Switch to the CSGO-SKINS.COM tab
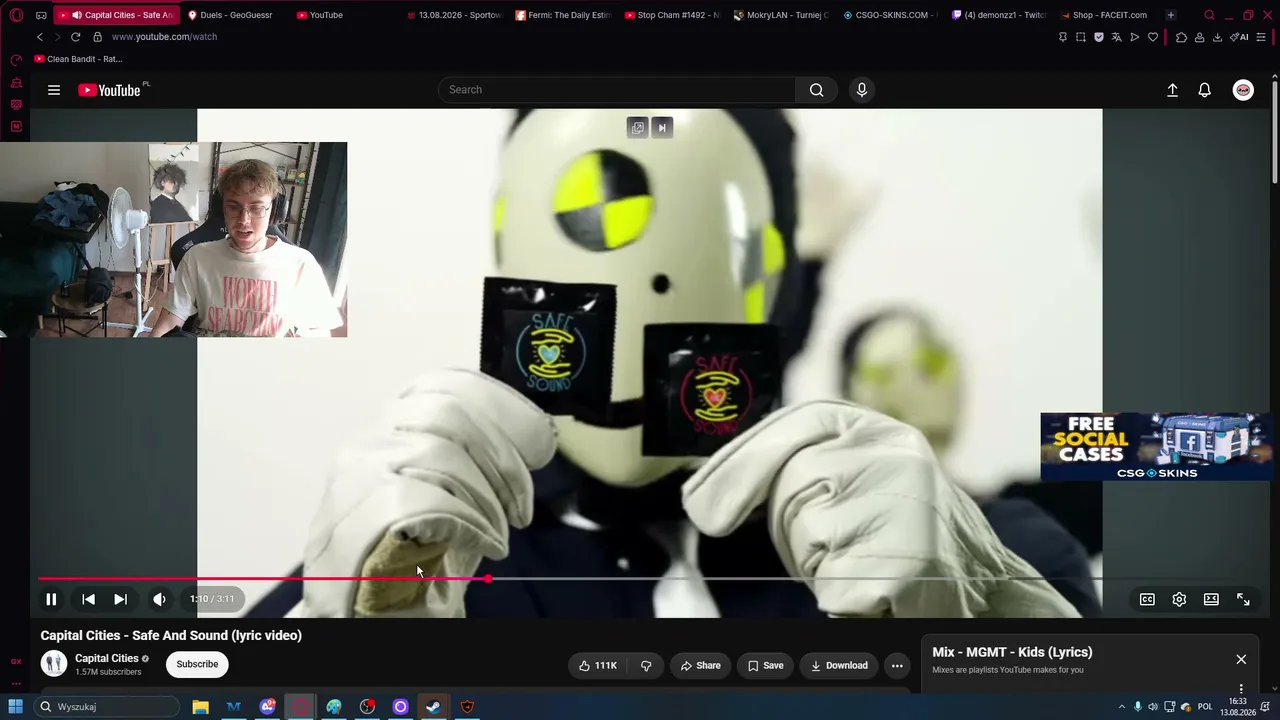1280x720 pixels. pos(890,15)
